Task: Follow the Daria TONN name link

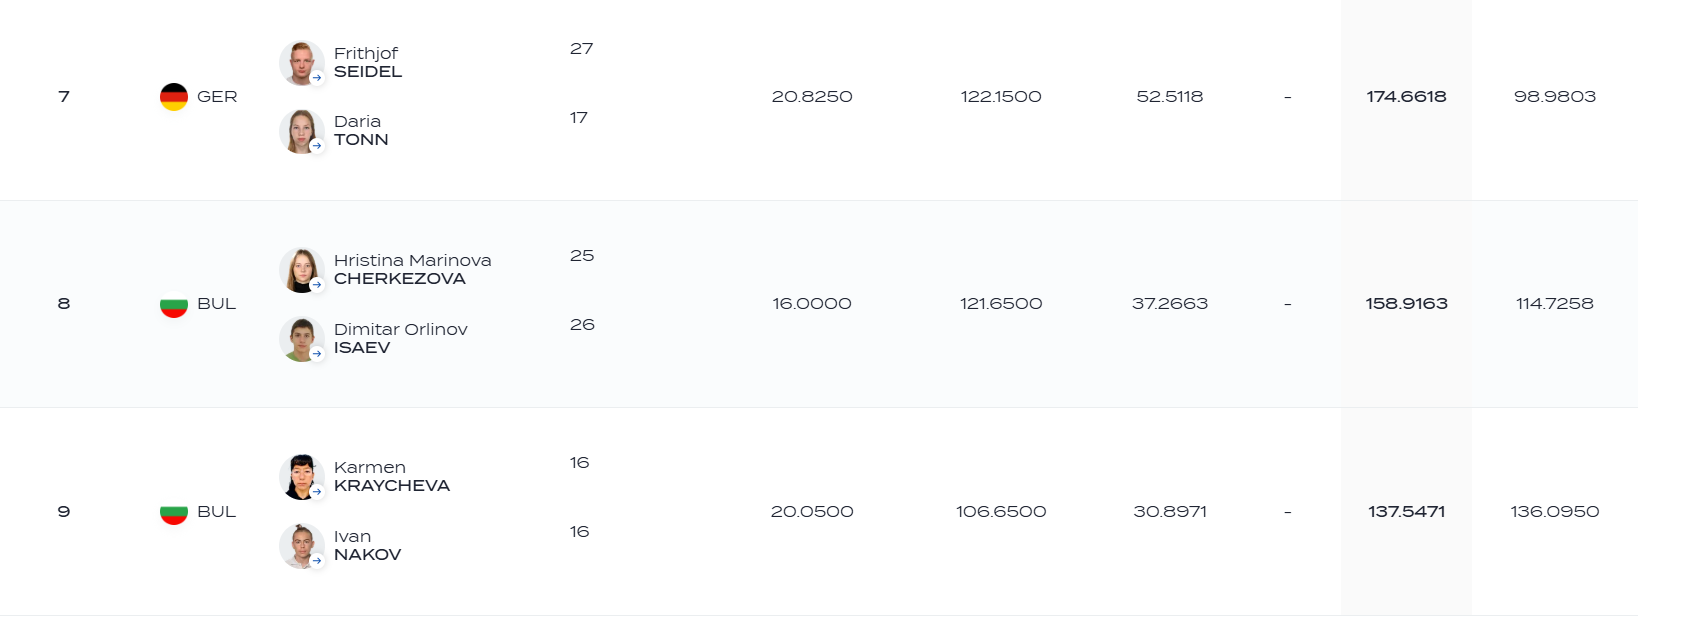Action: pos(361,130)
